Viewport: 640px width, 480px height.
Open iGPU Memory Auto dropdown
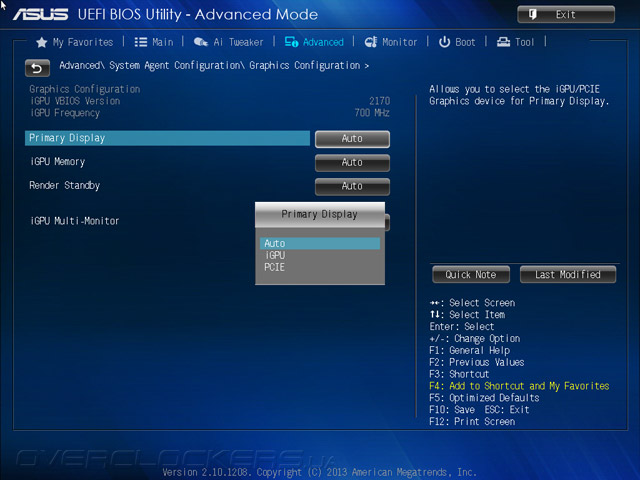352,162
